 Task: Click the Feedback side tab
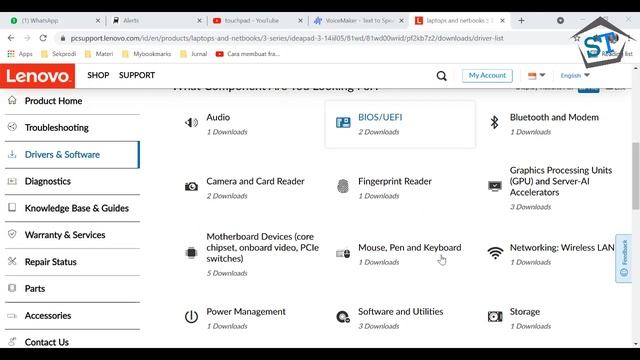(x=624, y=258)
